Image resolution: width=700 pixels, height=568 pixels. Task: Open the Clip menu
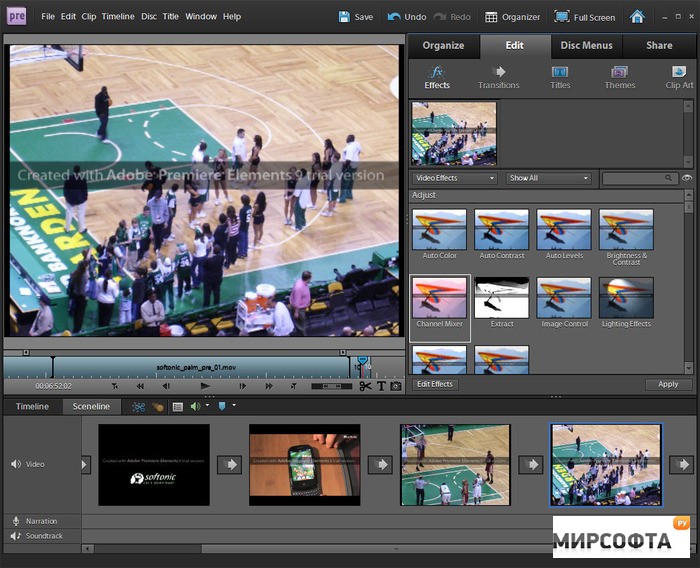(x=88, y=17)
